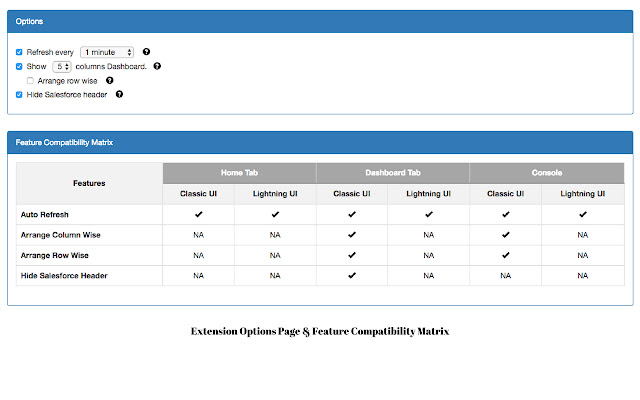Viewport: 640px width, 400px height.
Task: Click Auto Refresh checkmark for Home Lightning UI
Action: pyautogui.click(x=275, y=214)
